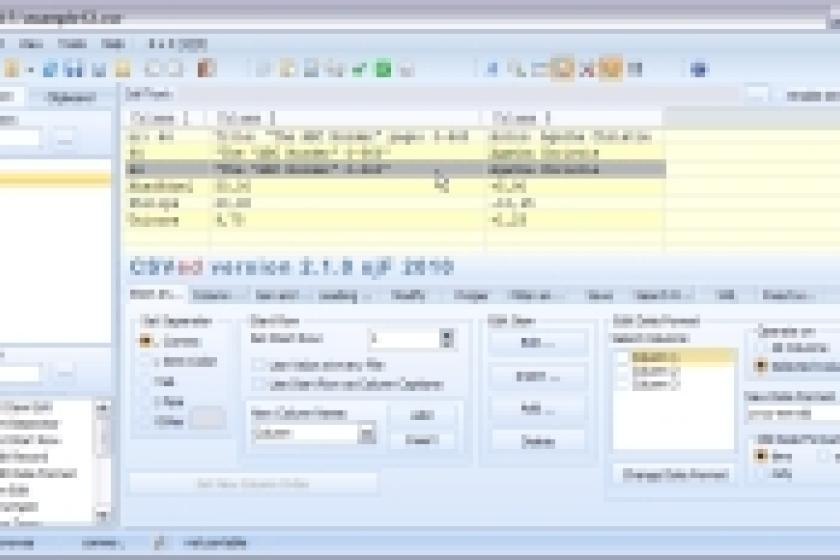Viewport: 840px width, 560px height.
Task: Select the Selected Columns radio under Operate on
Action: 761,366
